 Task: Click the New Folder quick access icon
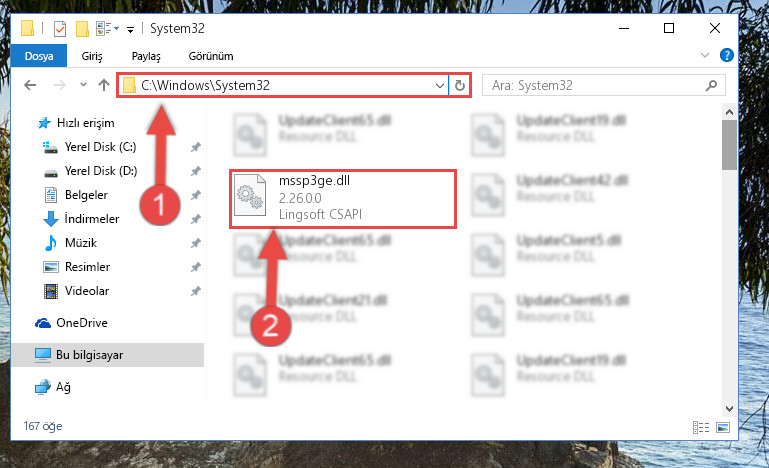click(82, 28)
